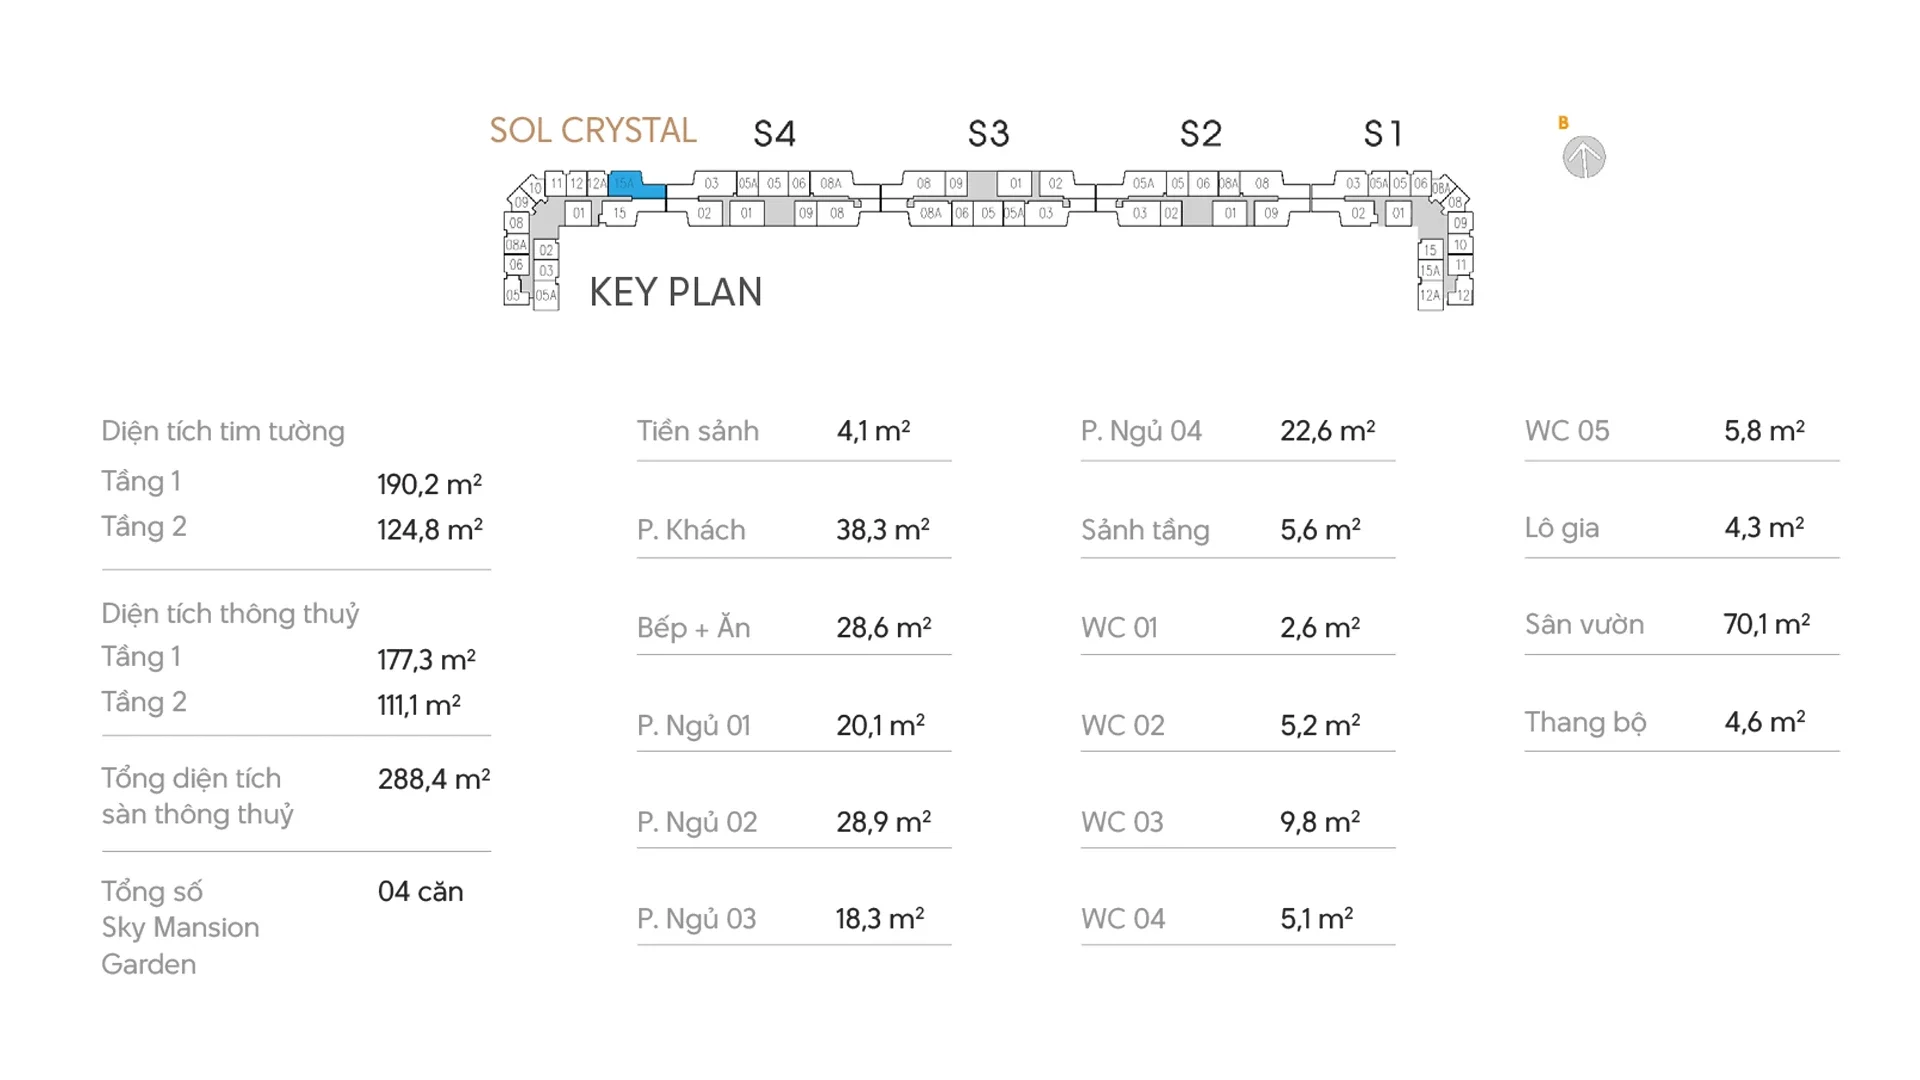Click the WC 05 label
The height and width of the screenshot is (1080, 1920).
click(1567, 431)
